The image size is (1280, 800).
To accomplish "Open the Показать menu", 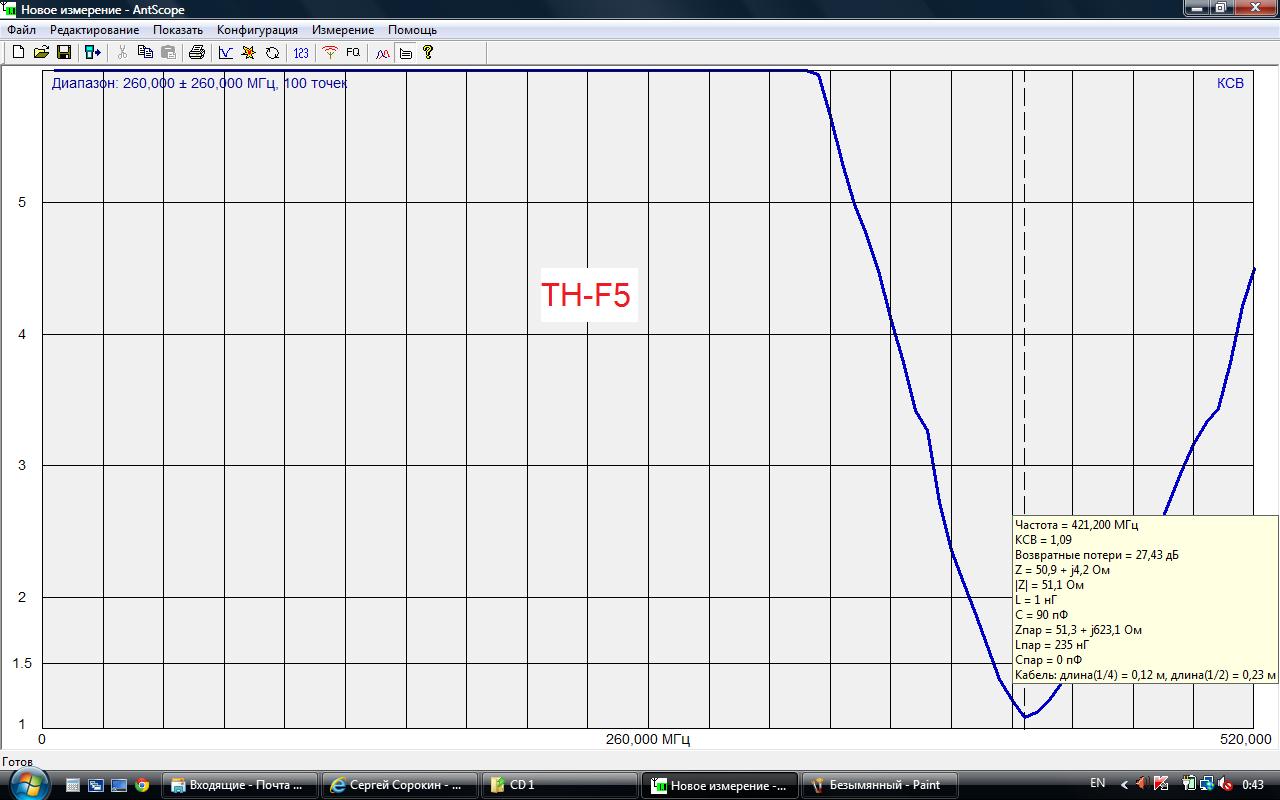I will click(178, 30).
